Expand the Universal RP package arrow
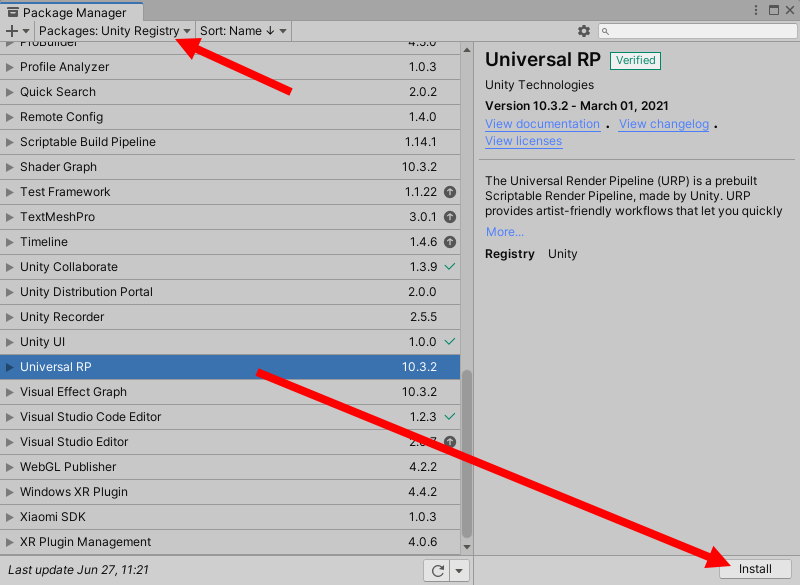800x585 pixels. click(x=9, y=367)
